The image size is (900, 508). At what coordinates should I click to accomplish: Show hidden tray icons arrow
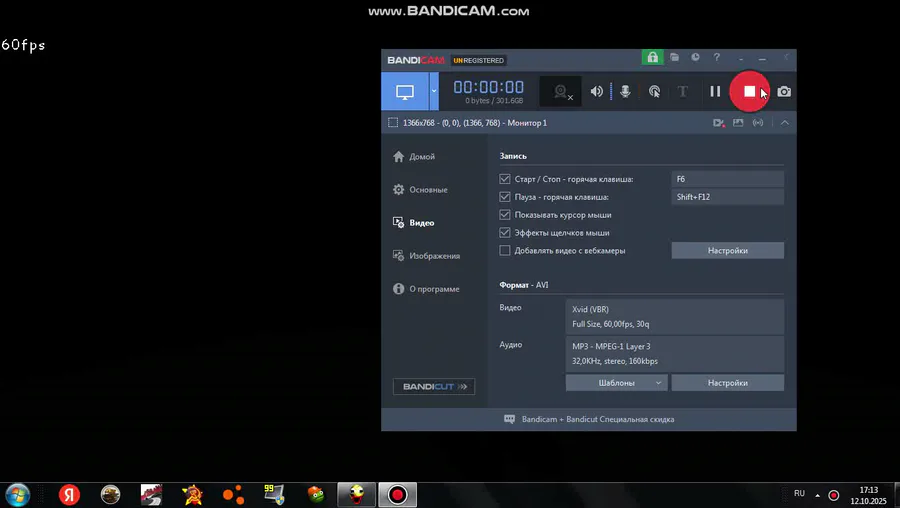pyautogui.click(x=817, y=495)
